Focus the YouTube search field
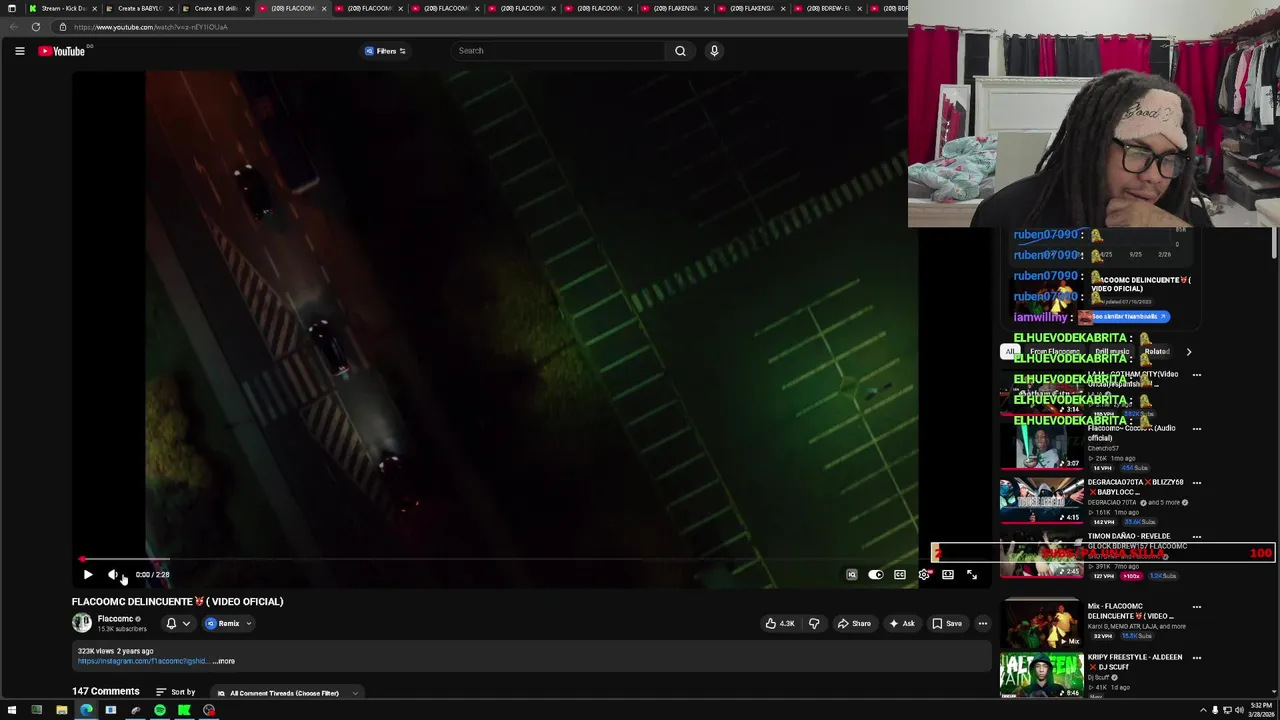This screenshot has height=720, width=1280. 558,51
